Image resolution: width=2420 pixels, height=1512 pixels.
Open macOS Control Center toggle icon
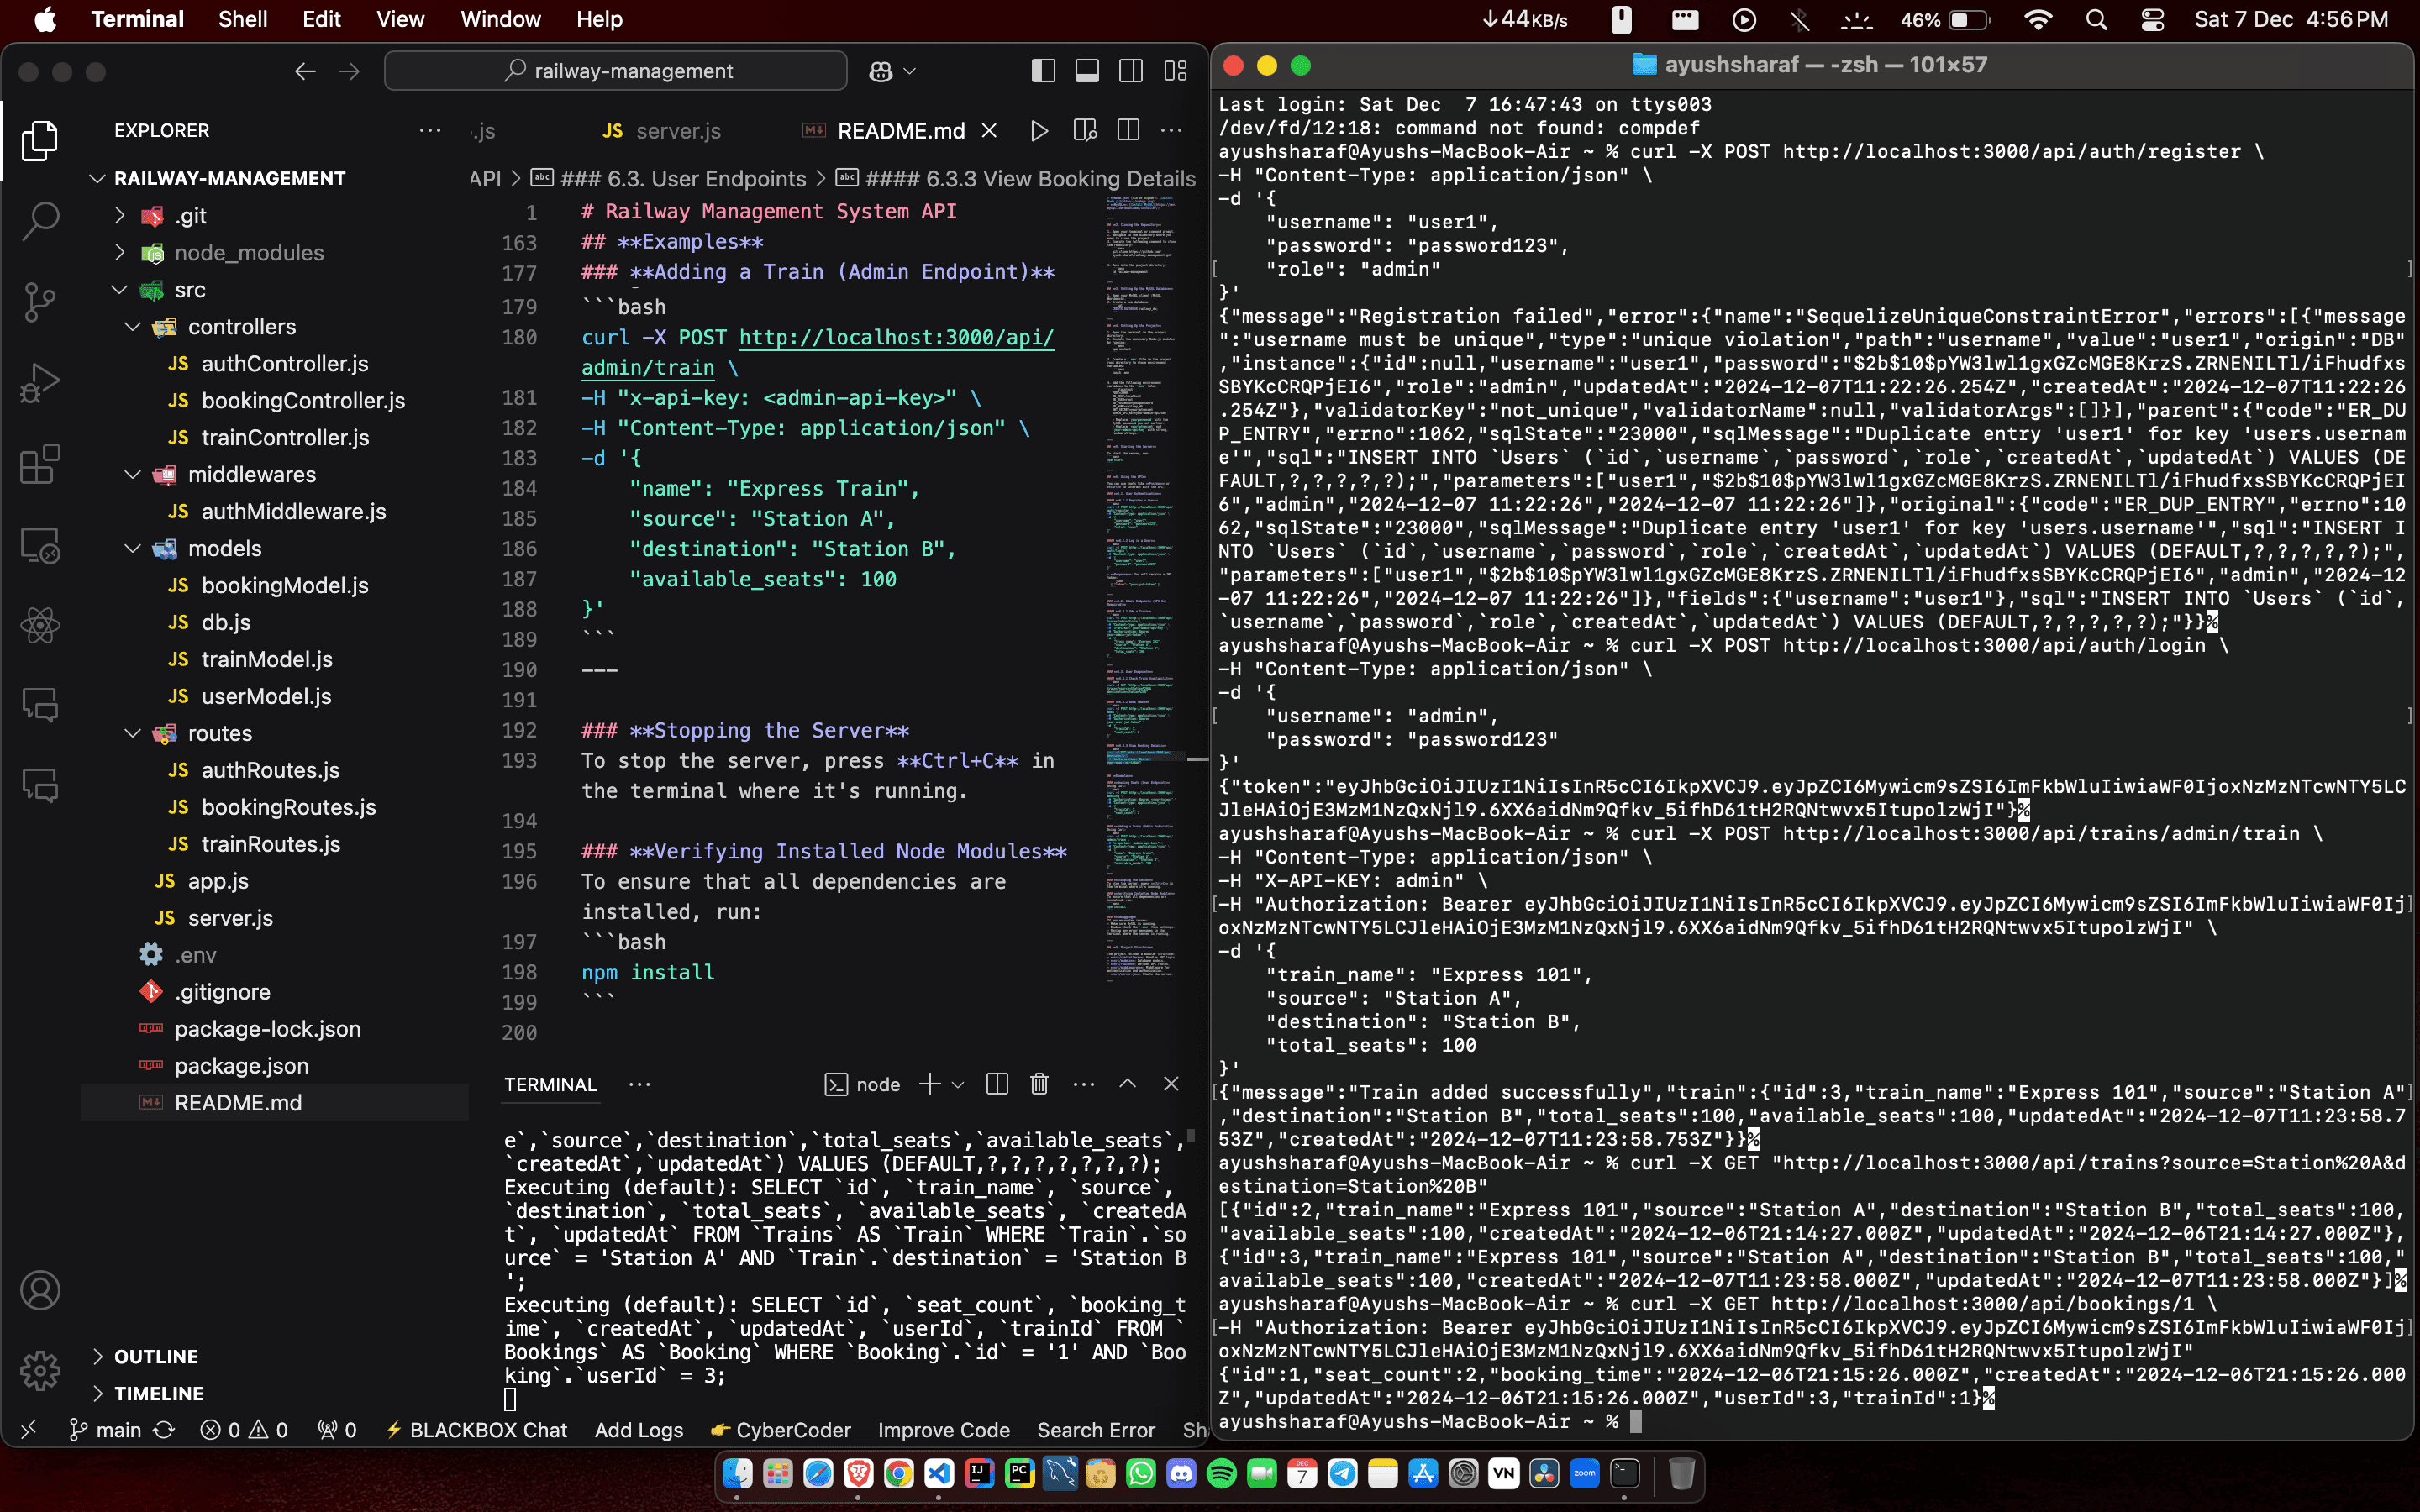[2152, 20]
